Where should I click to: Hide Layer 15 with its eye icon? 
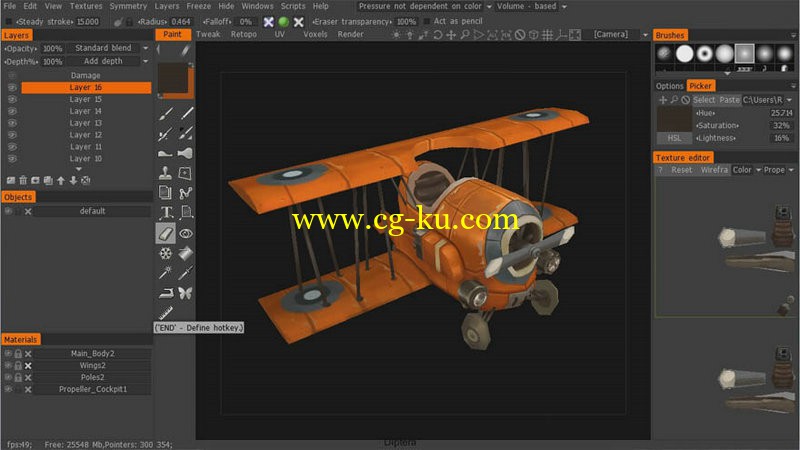[x=12, y=99]
